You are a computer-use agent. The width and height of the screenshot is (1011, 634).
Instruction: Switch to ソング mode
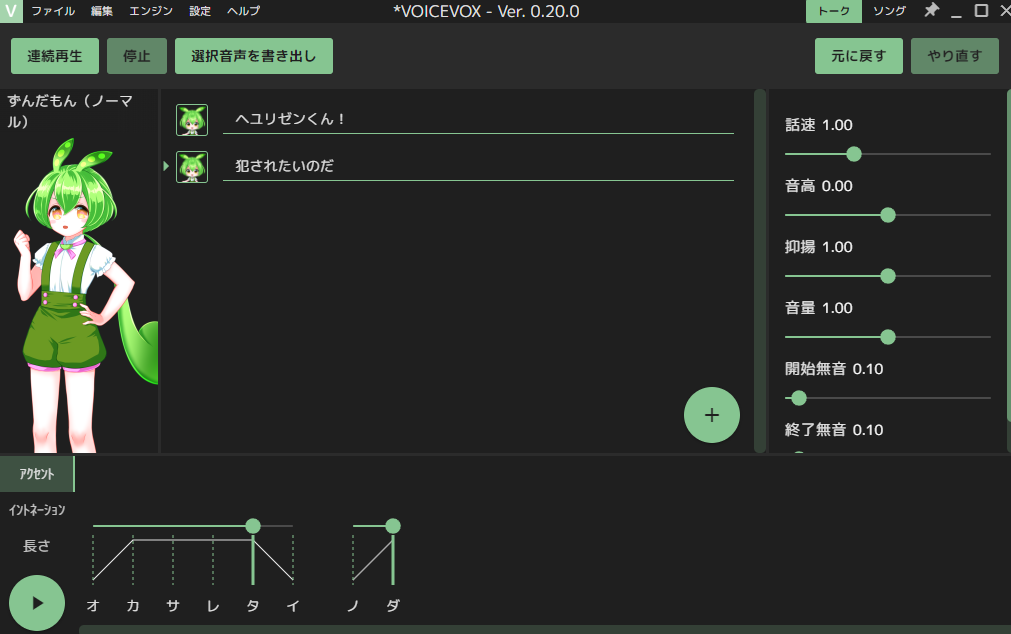coord(889,11)
